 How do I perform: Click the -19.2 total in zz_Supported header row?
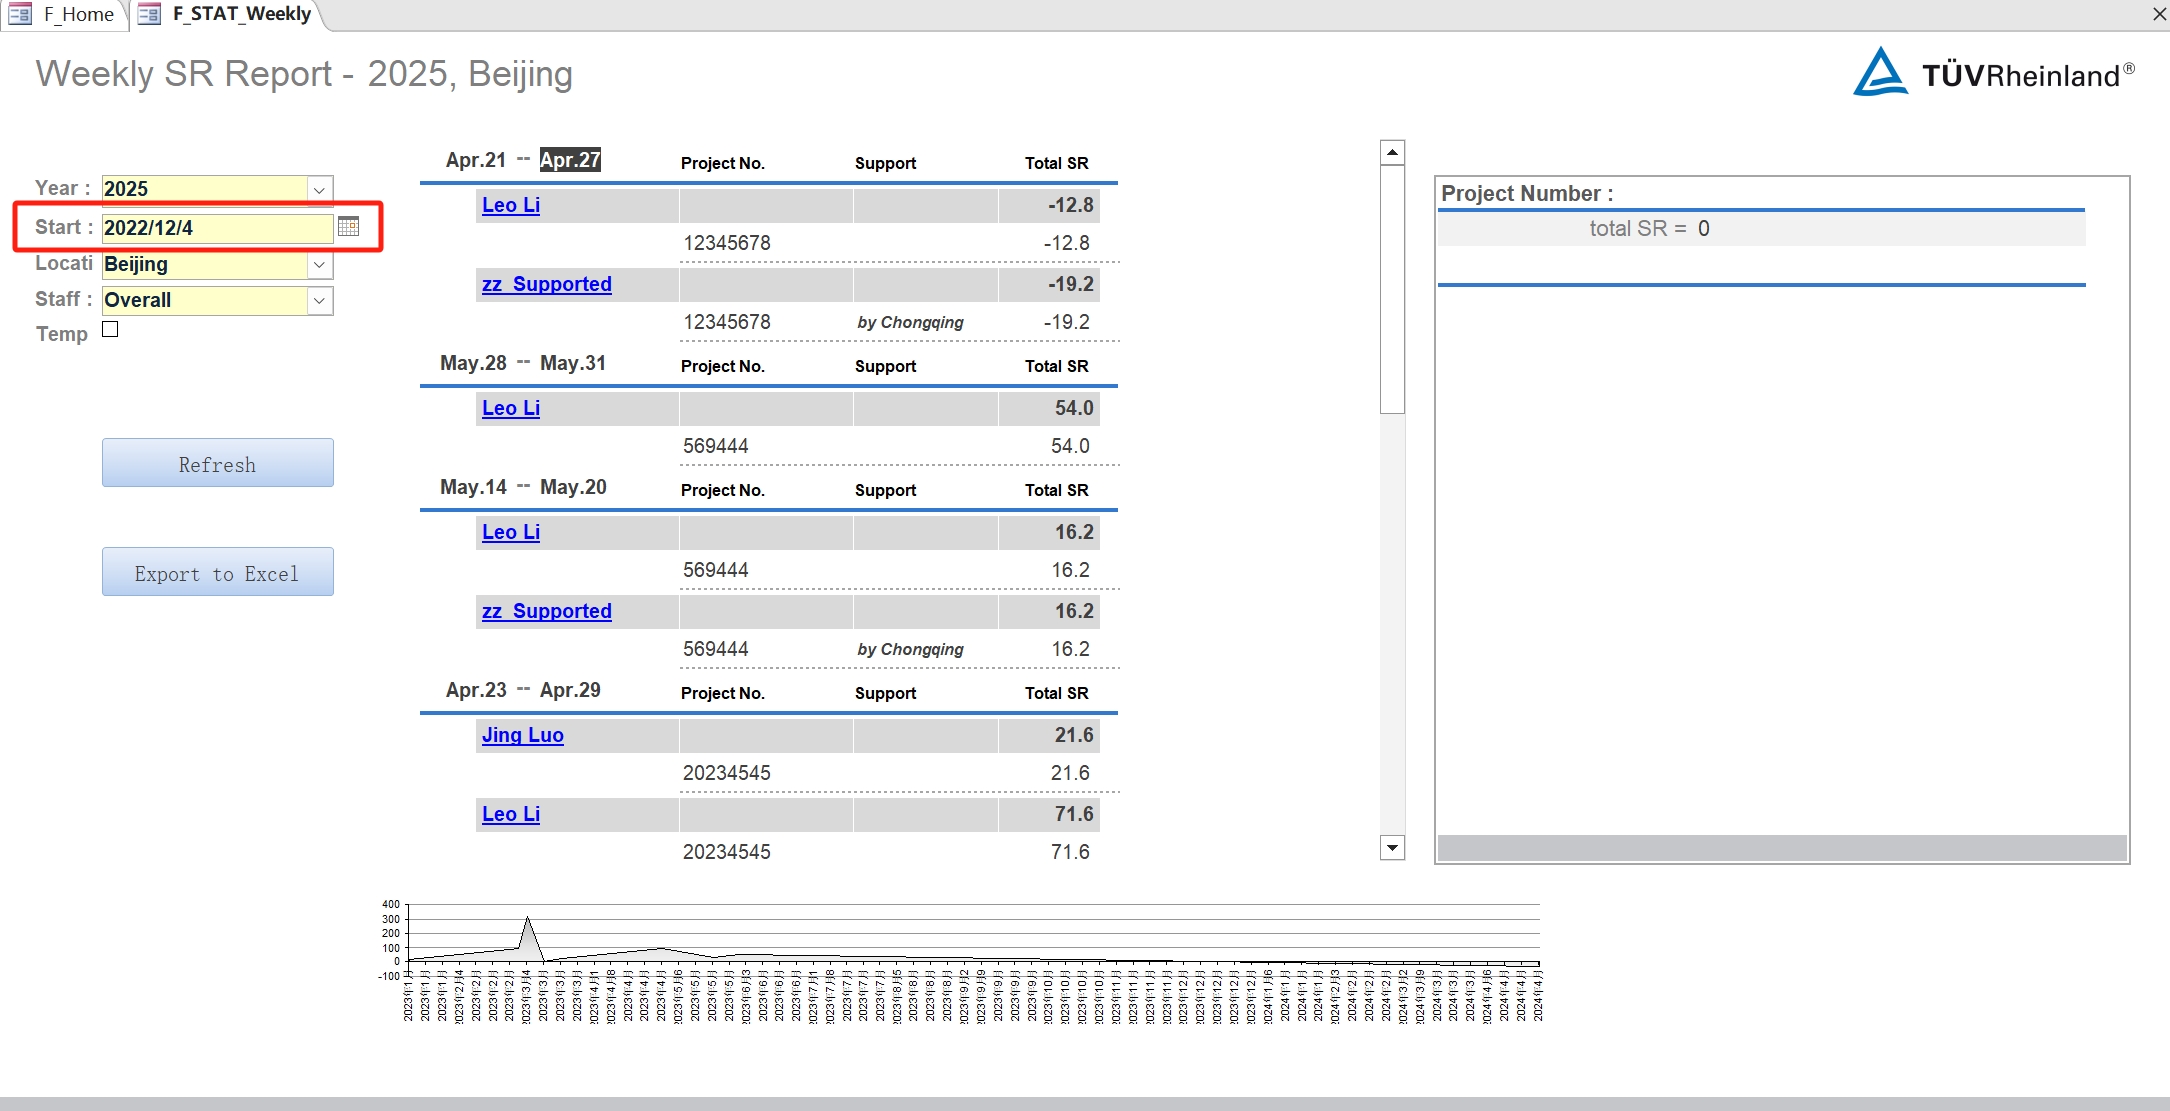pos(1070,284)
